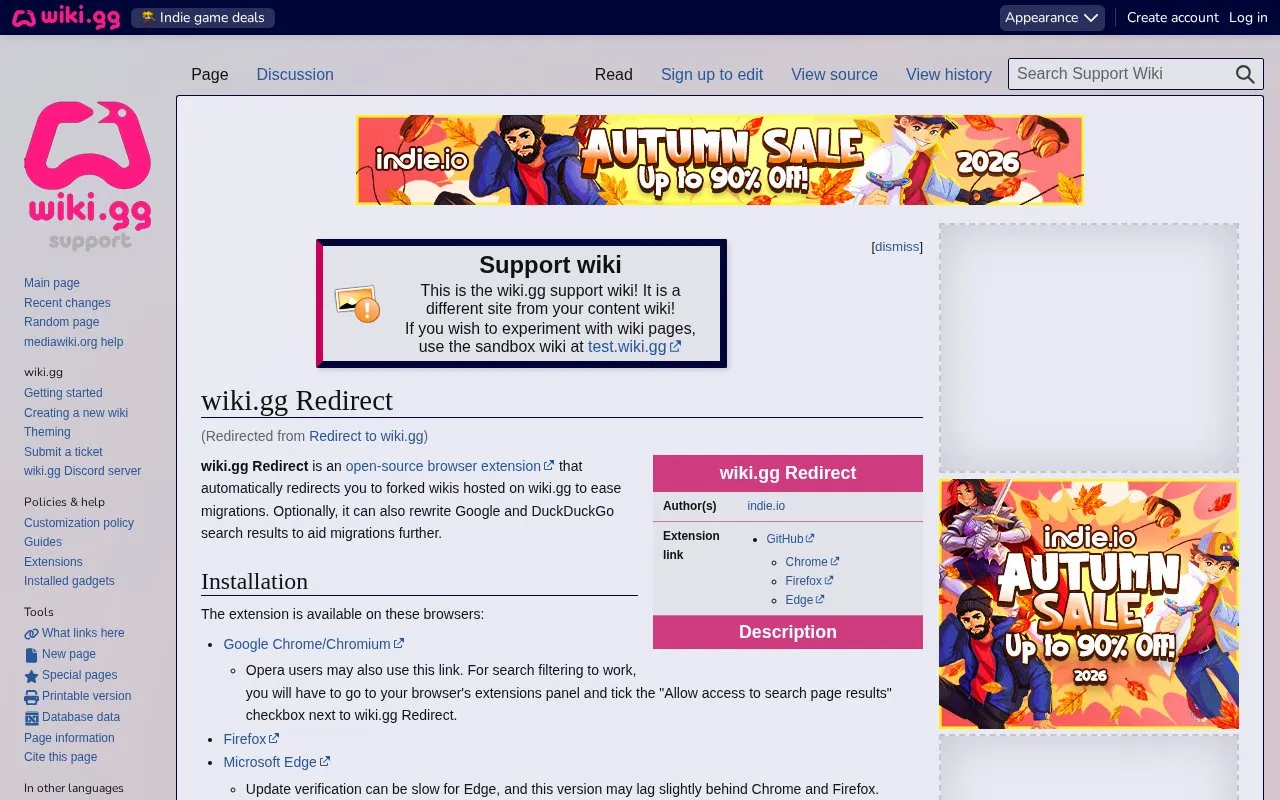
Task: Open the Edge link in infobox
Action: click(804, 600)
